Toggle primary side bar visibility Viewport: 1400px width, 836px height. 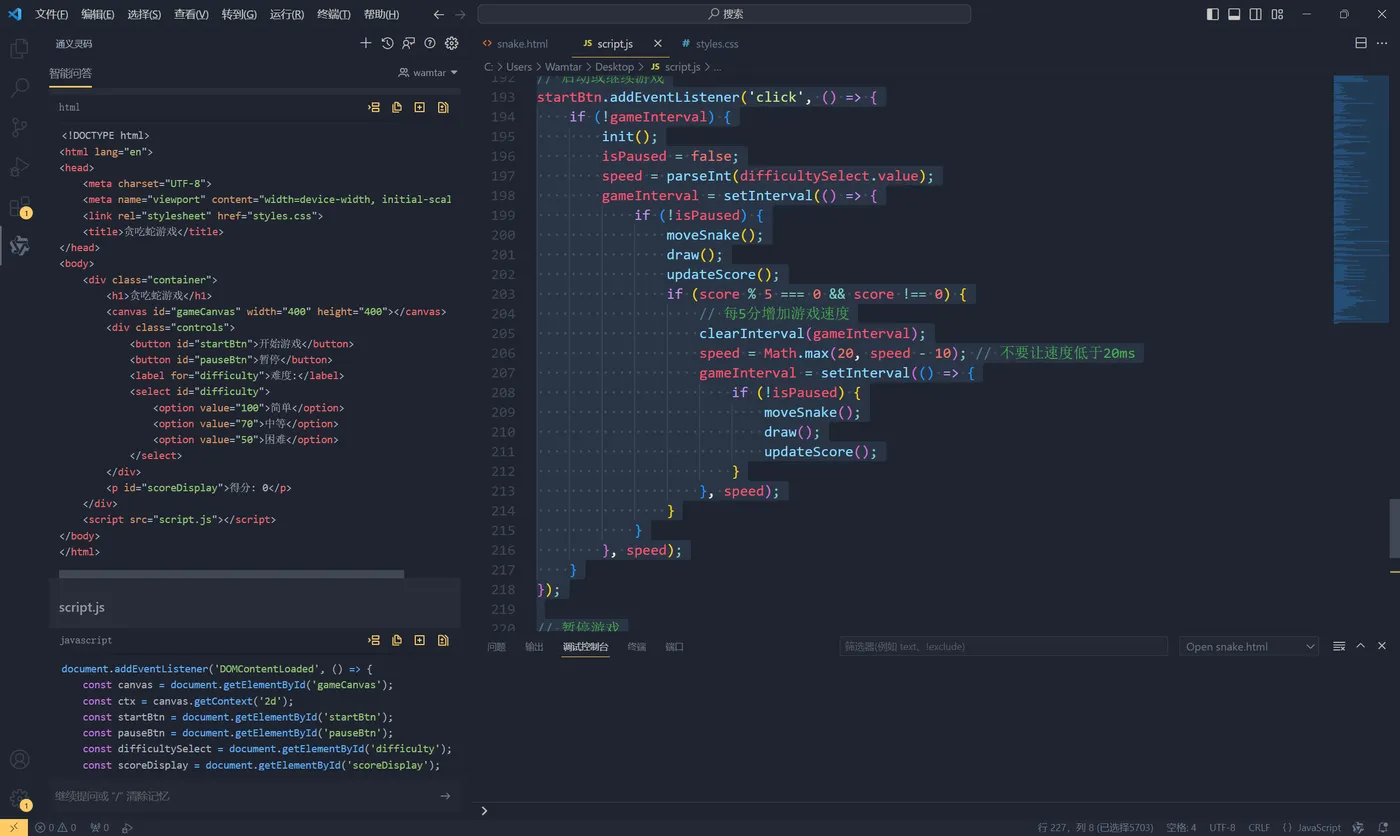tap(1212, 14)
